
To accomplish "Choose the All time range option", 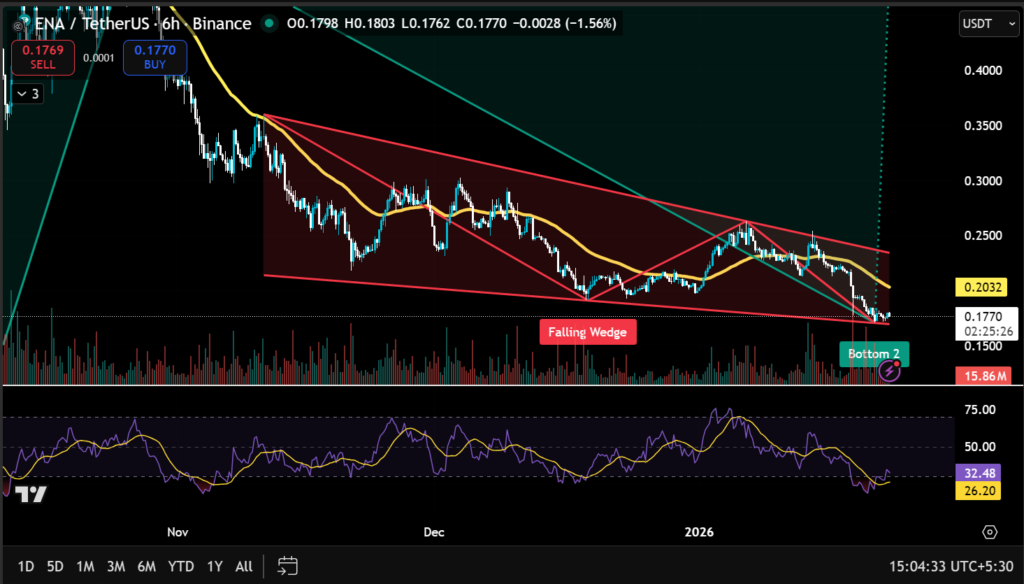I will tap(244, 566).
